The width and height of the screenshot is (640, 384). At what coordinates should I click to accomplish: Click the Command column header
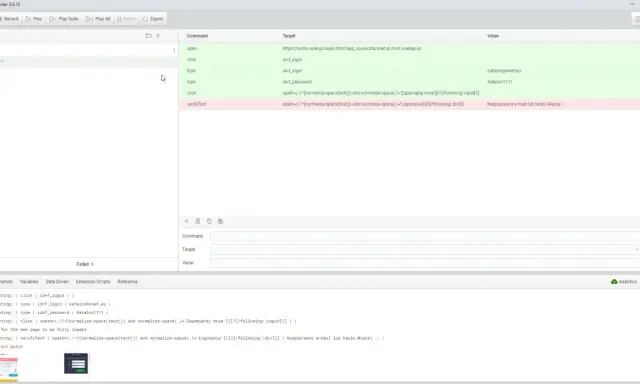[197, 36]
